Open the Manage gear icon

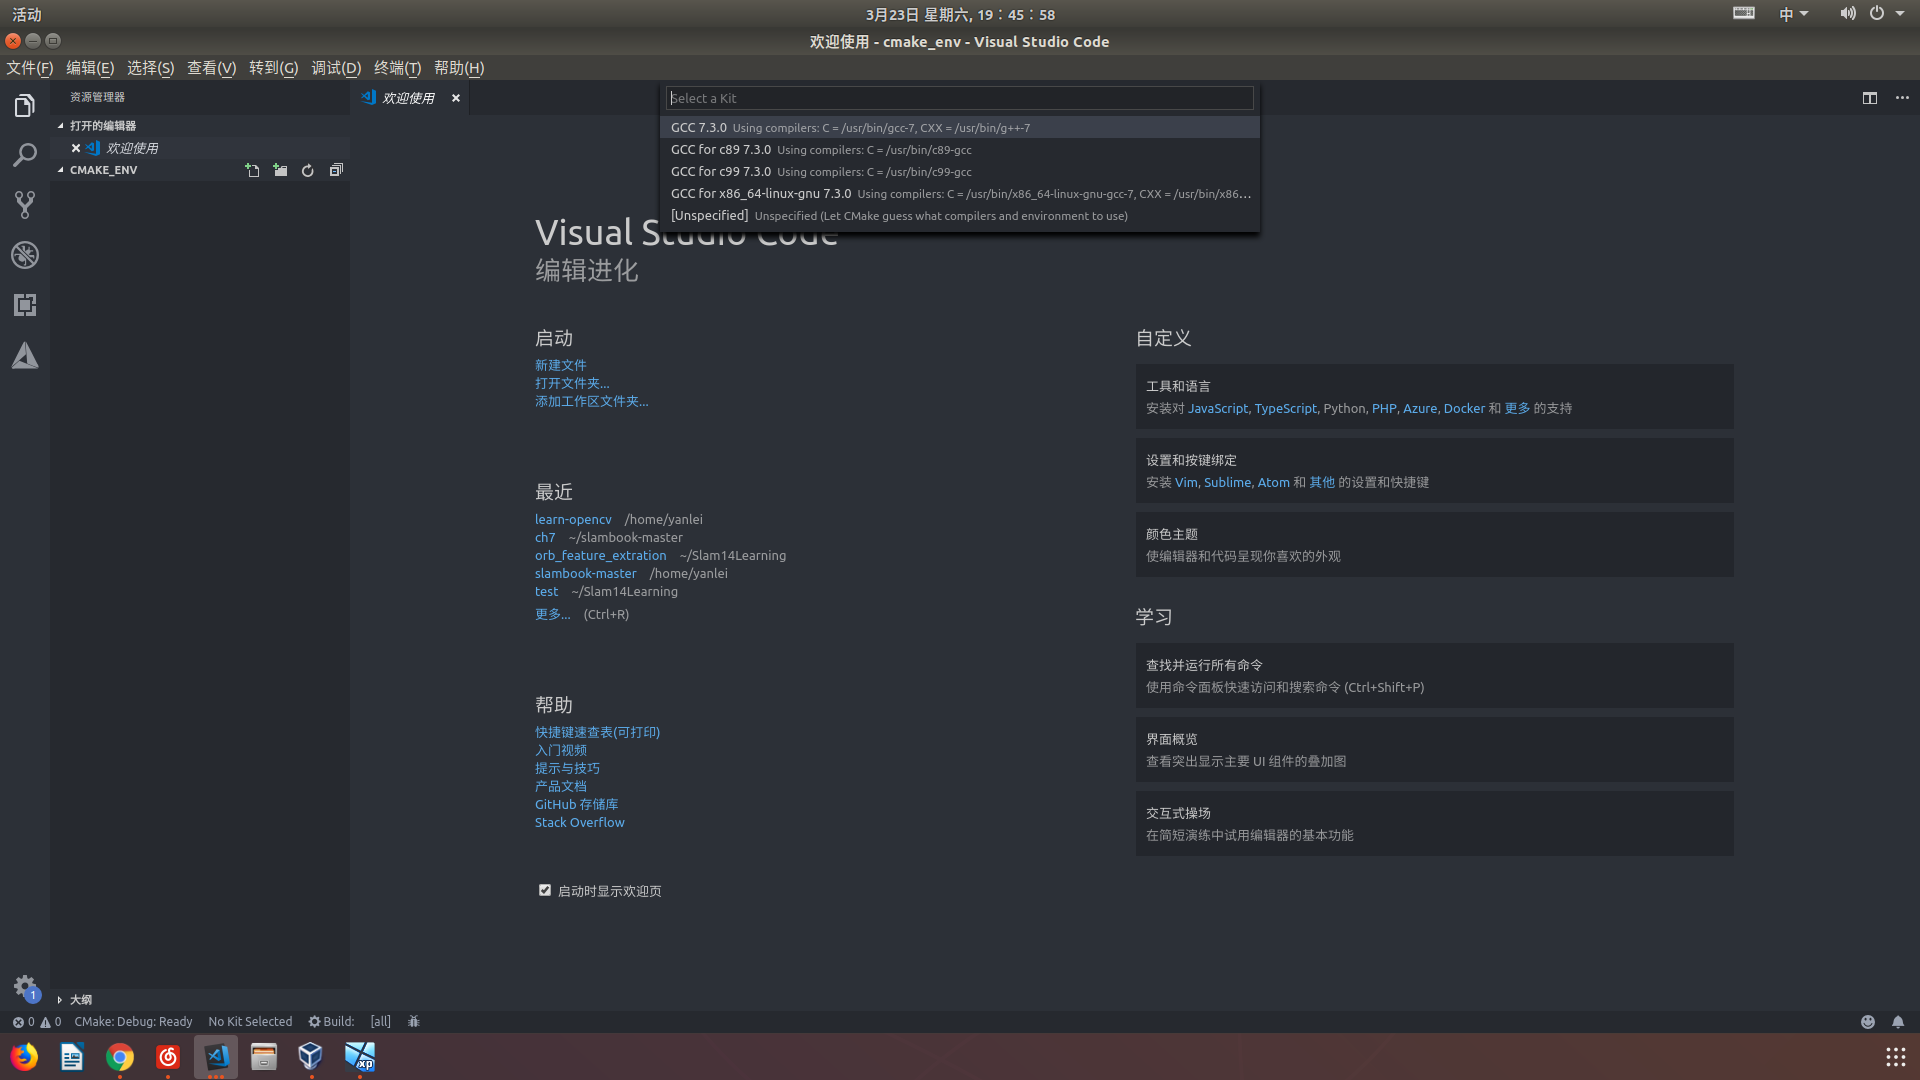point(25,987)
